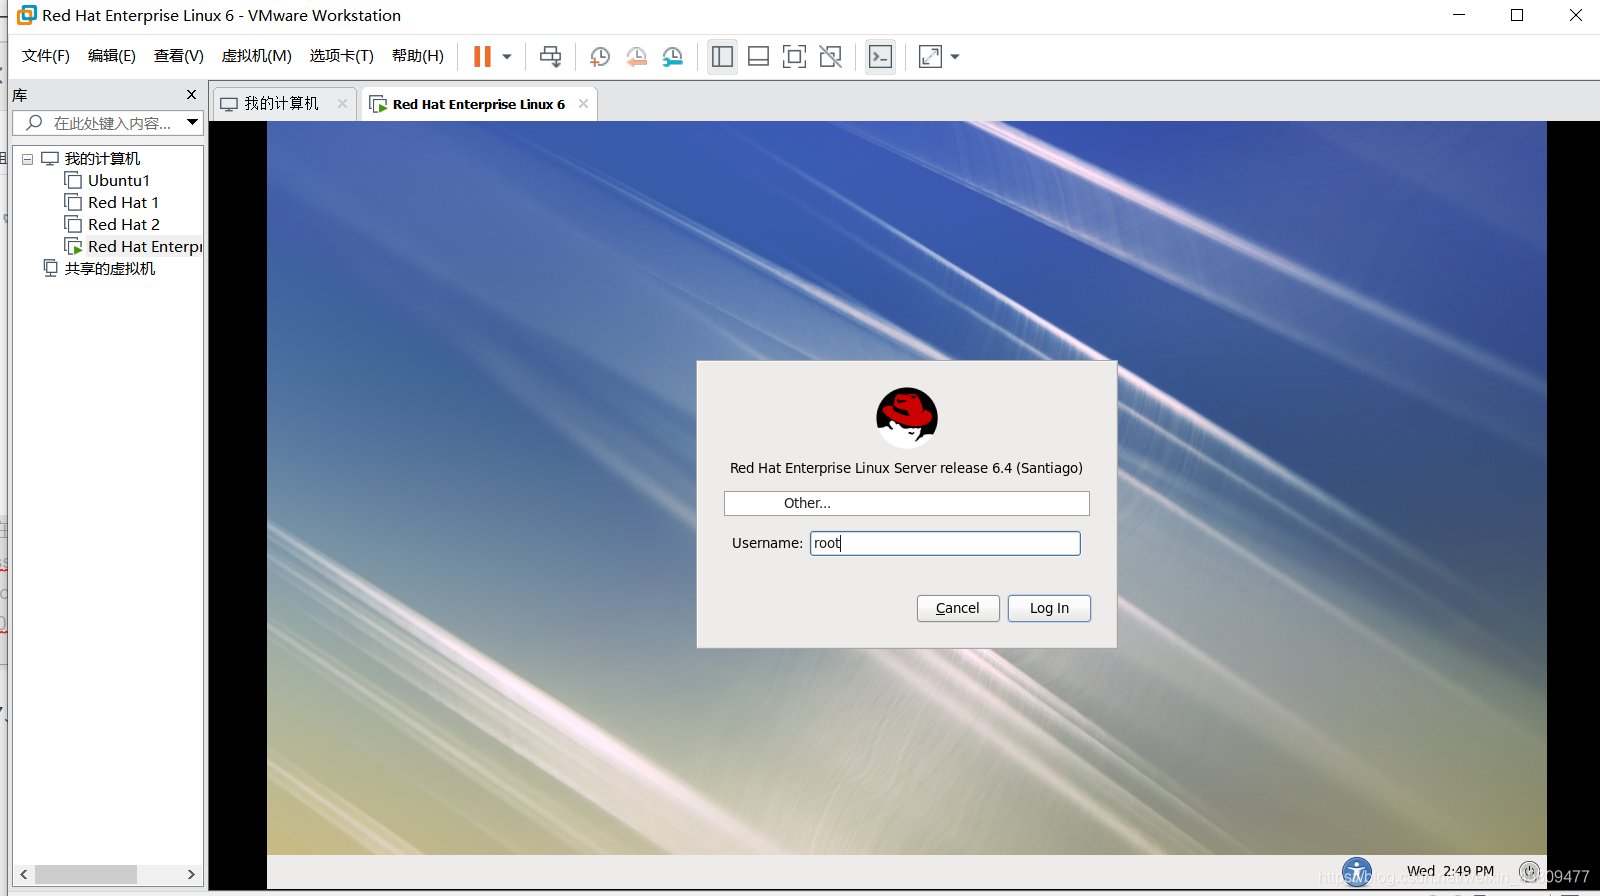
Task: Click the accessibility icon in guest panel
Action: tap(1357, 871)
